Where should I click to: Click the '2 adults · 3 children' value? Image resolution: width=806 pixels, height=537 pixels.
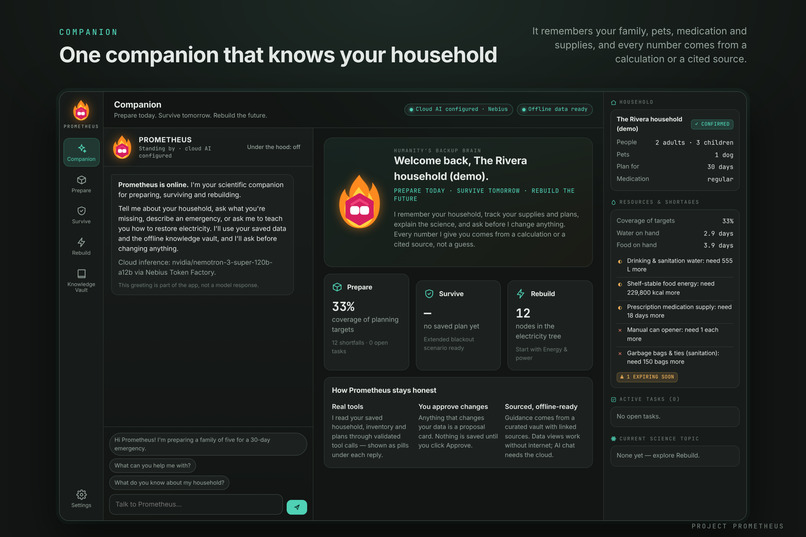694,142
